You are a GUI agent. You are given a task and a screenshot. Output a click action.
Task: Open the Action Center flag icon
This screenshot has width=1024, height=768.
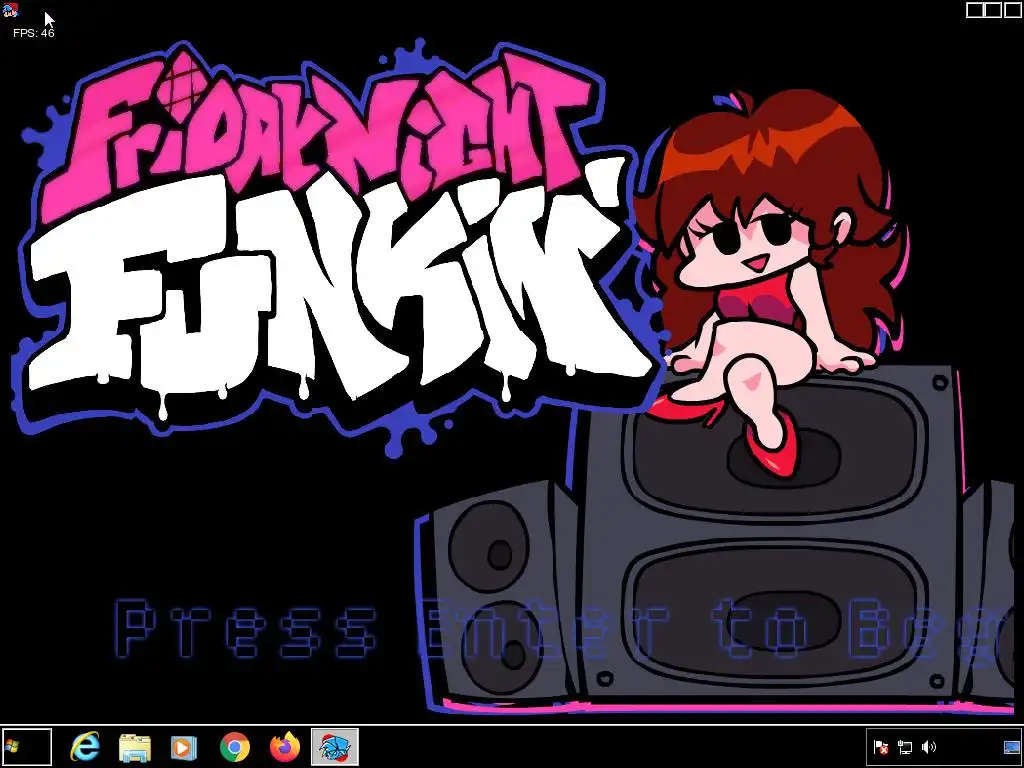click(x=880, y=747)
